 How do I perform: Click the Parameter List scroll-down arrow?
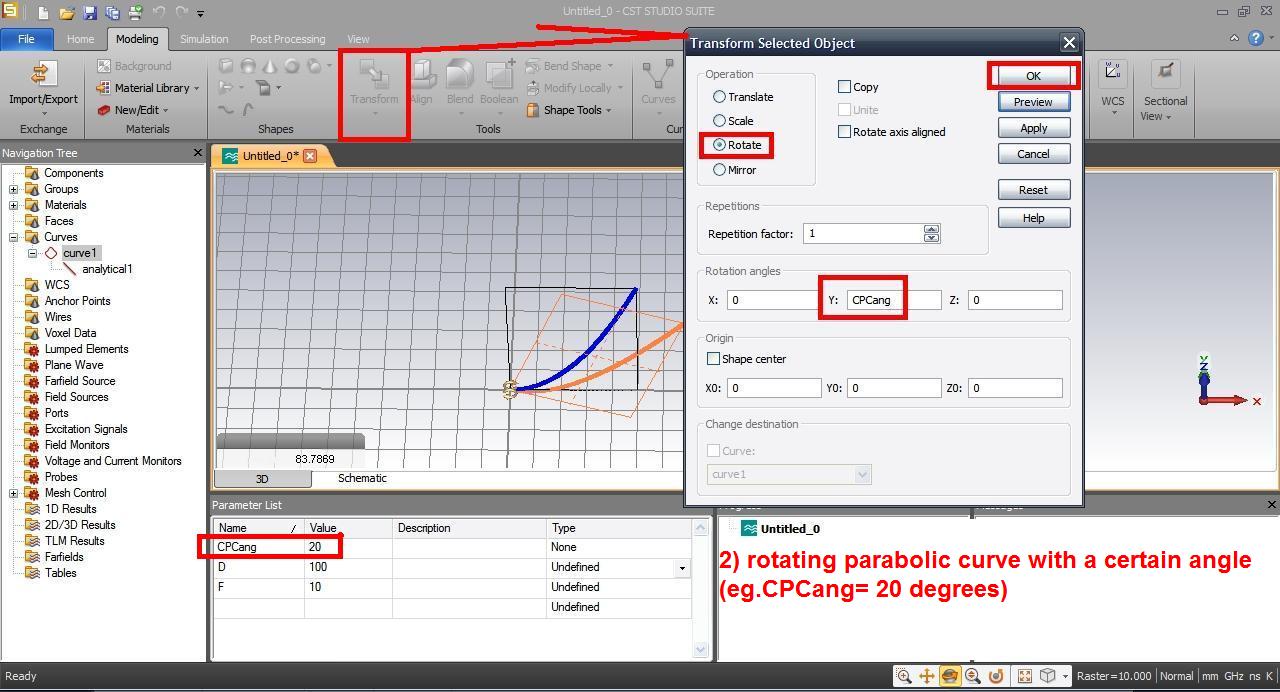[701, 650]
